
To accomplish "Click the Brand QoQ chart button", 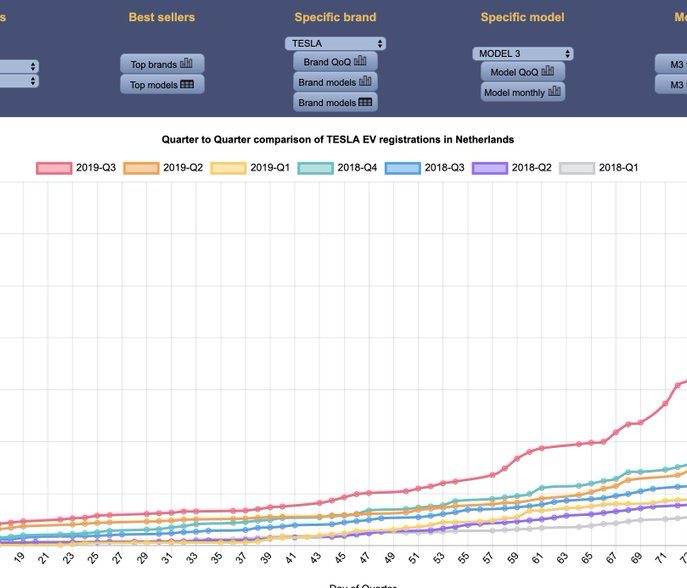I will pyautogui.click(x=335, y=61).
